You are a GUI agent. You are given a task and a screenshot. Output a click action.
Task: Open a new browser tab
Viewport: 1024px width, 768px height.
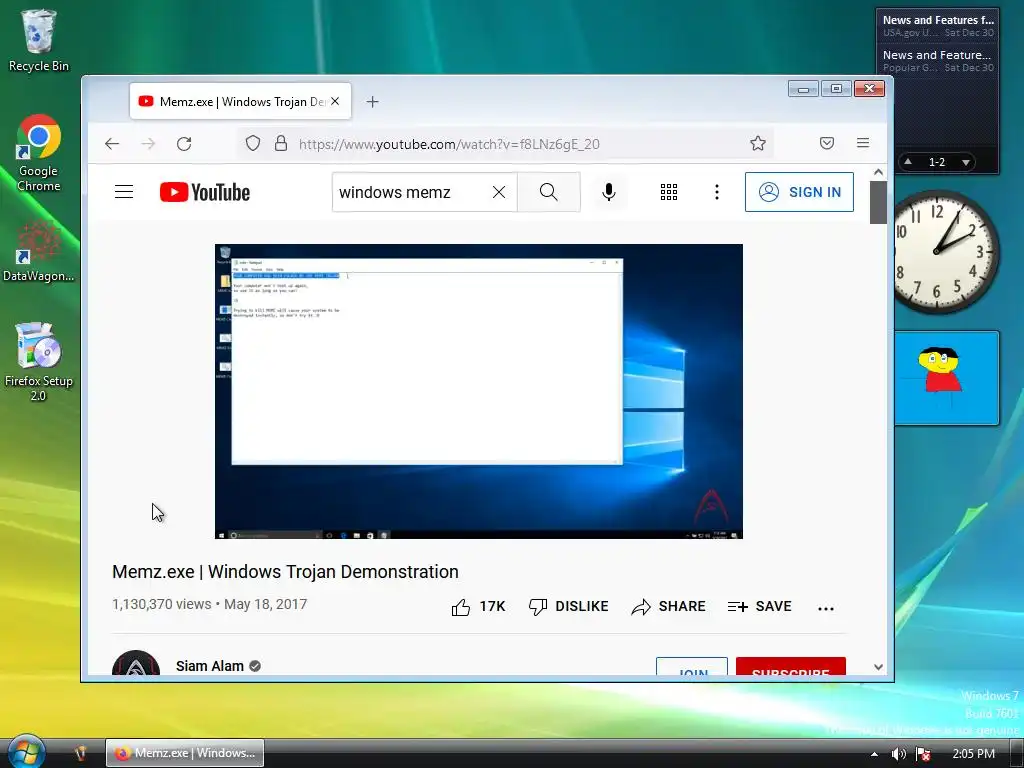372,101
